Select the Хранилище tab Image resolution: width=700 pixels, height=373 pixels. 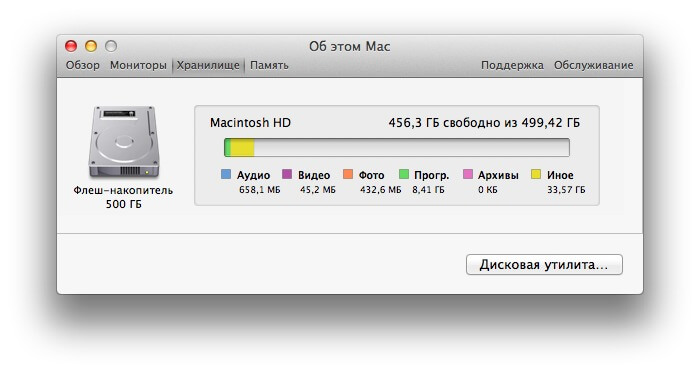(208, 65)
